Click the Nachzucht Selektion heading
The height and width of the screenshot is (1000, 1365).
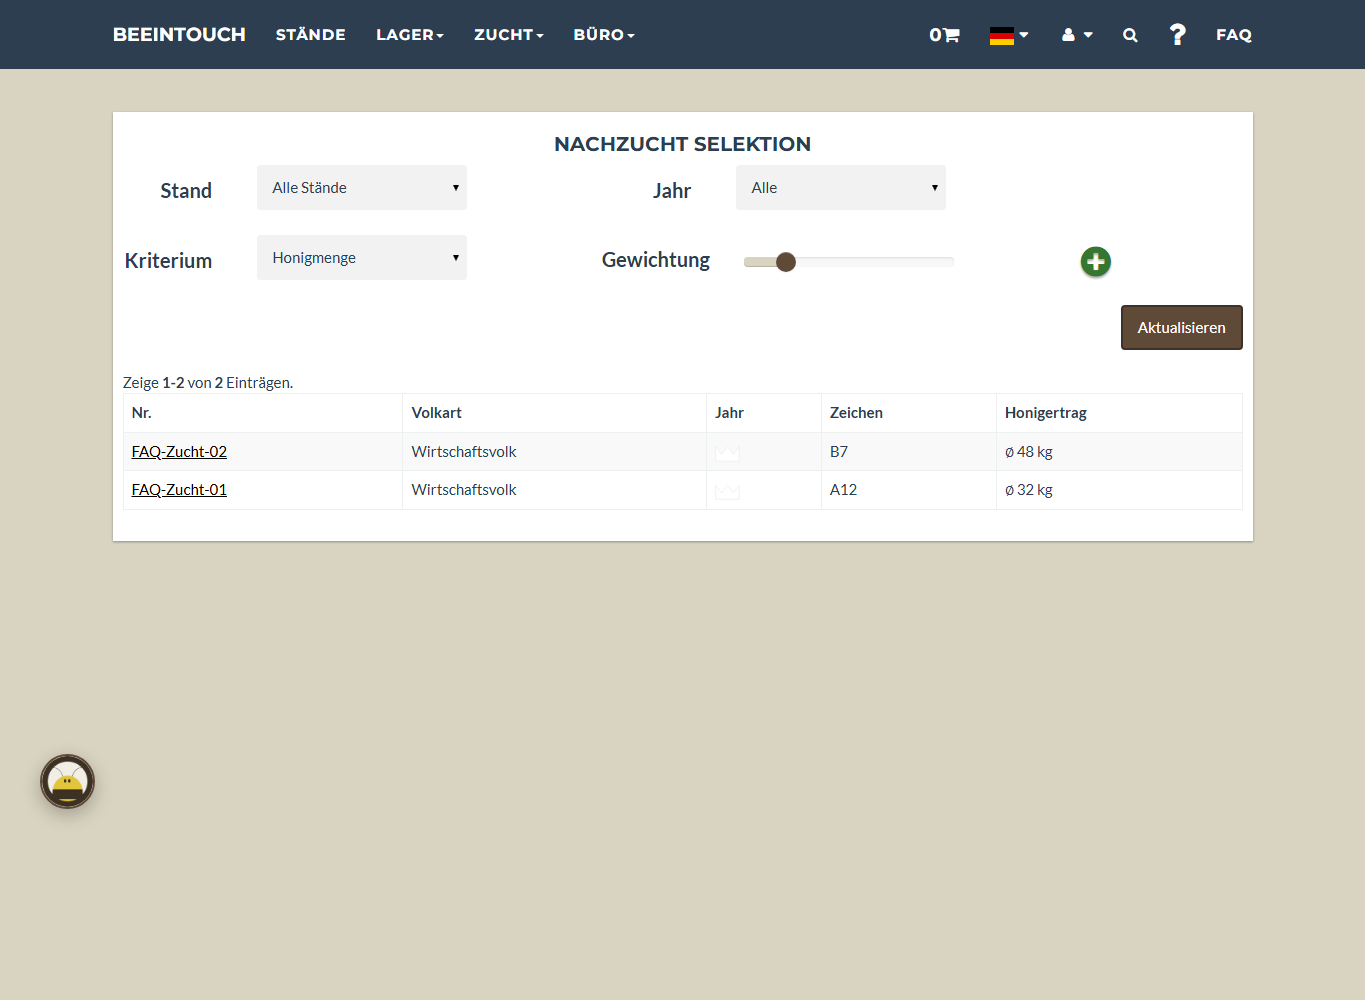pos(683,144)
